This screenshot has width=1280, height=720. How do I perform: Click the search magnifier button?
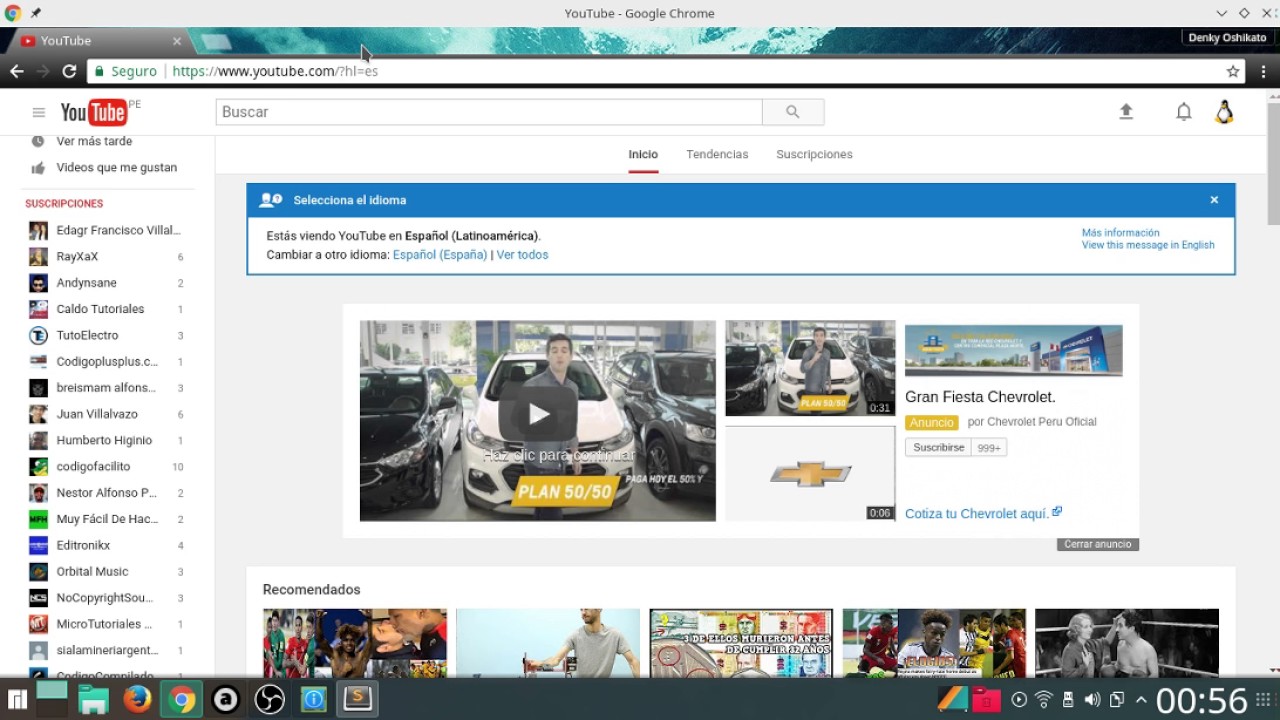[793, 112]
